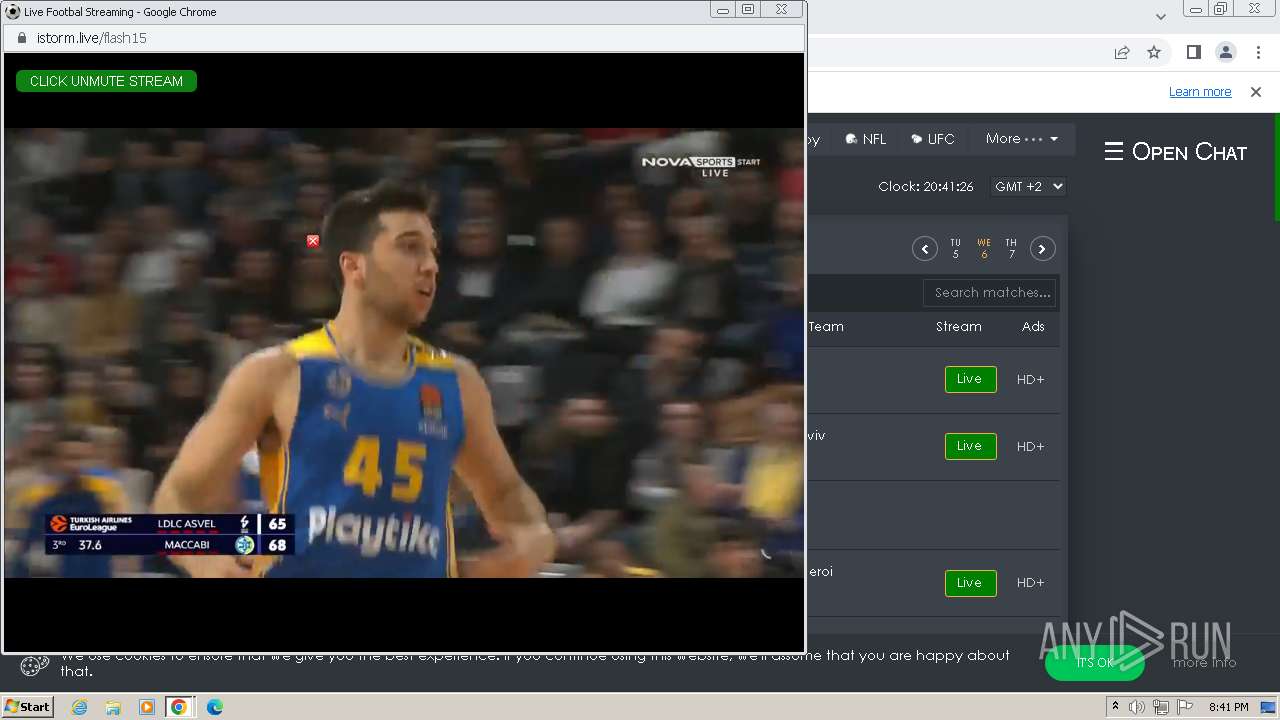
Task: Select Wednesday 6 in date picker
Action: tap(984, 249)
